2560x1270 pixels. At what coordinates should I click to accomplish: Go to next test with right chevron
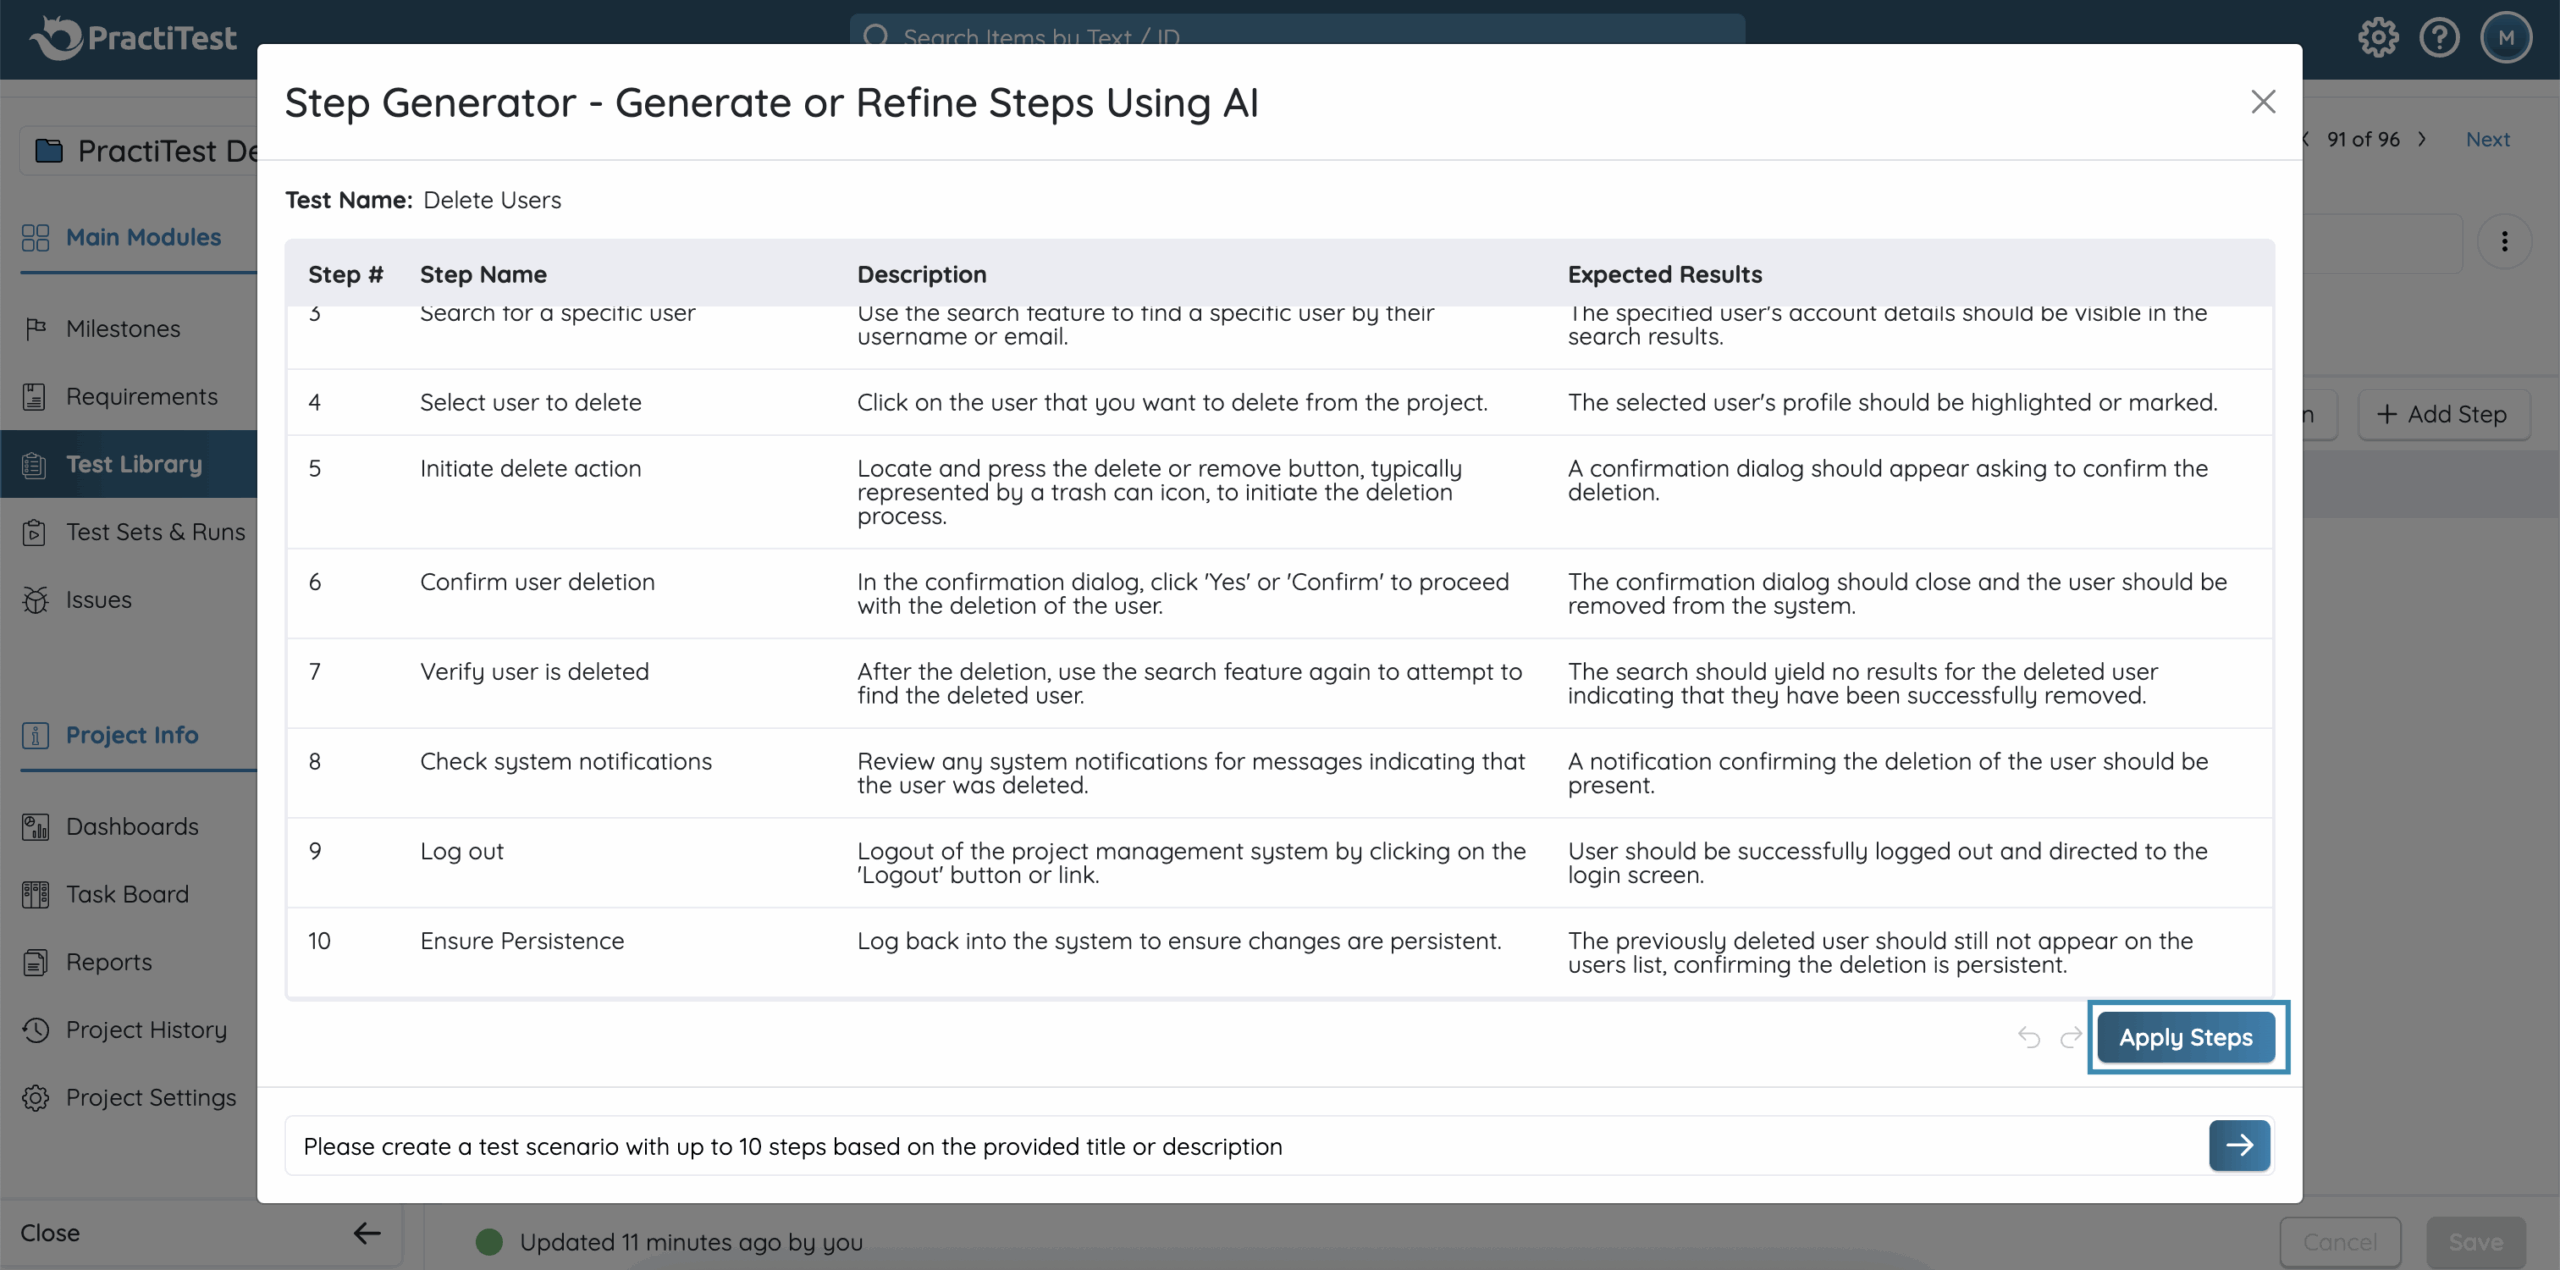click(2422, 140)
